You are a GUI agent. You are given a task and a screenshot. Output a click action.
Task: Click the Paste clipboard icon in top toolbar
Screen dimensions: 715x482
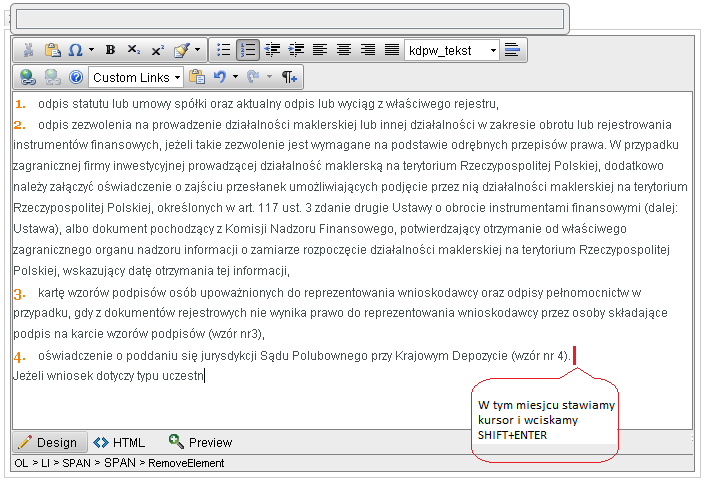coord(52,50)
